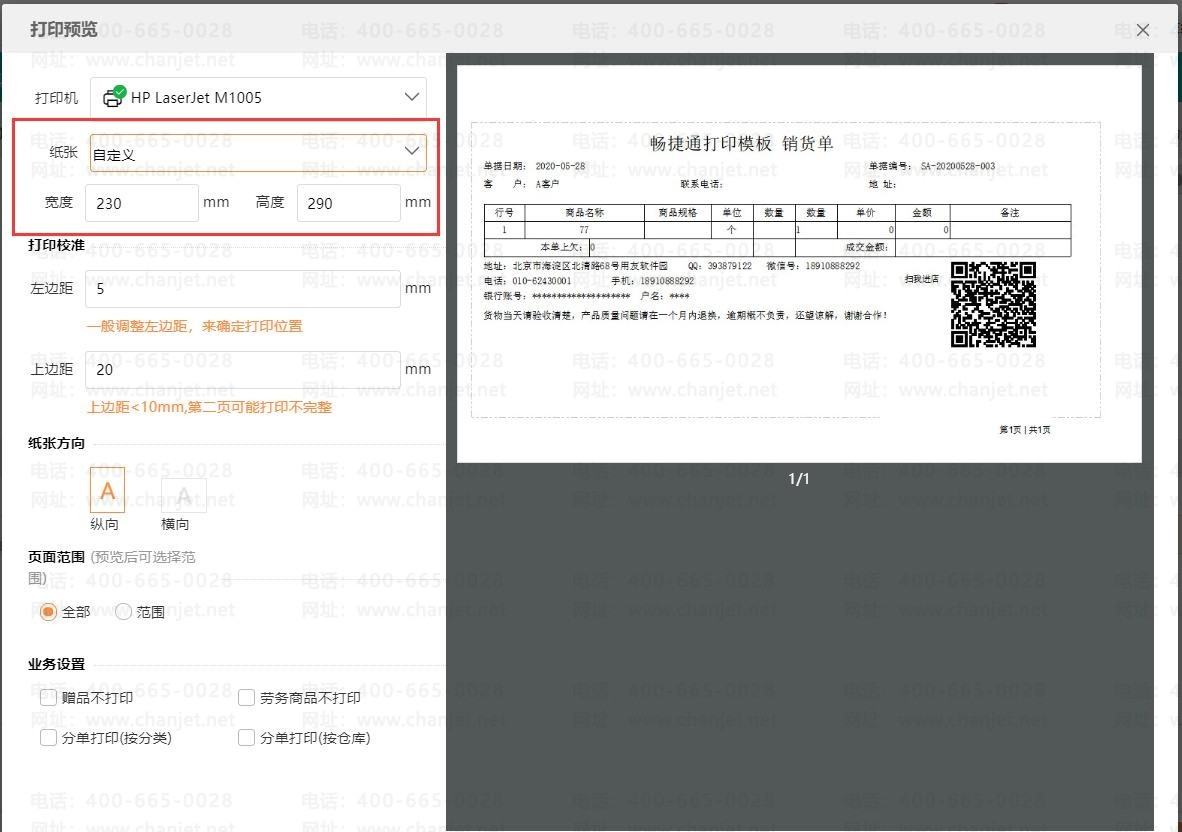
Task: Click the 页面范围 section heading
Action: pos(57,557)
